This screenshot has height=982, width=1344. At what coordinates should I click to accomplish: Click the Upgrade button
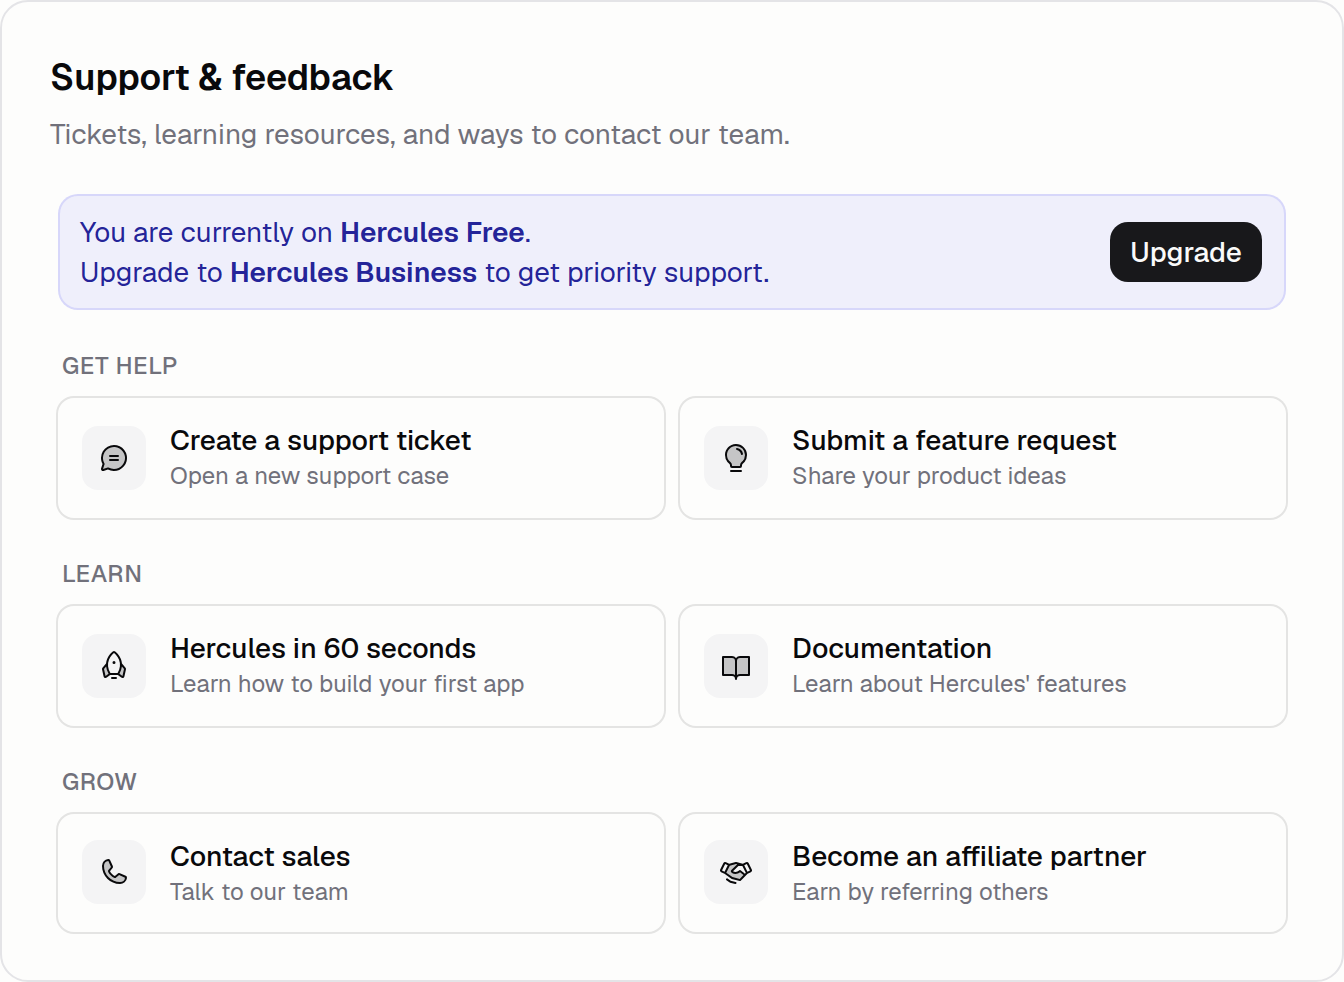[1185, 252]
